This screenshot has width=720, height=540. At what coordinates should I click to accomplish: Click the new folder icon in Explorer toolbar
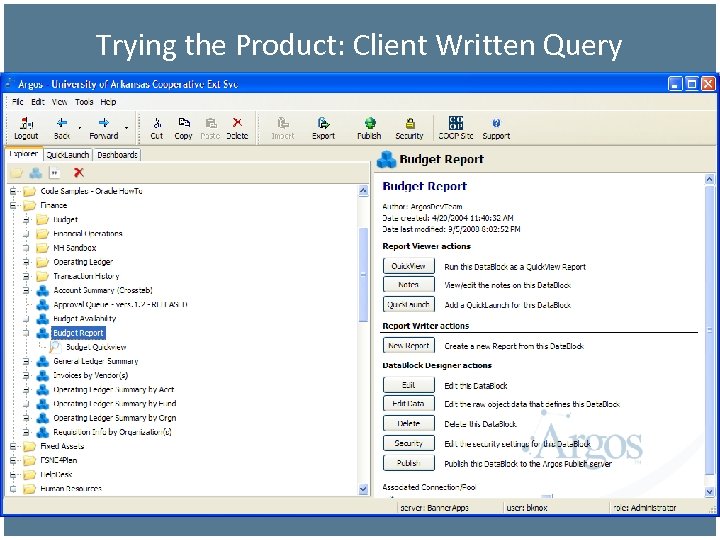pos(17,173)
